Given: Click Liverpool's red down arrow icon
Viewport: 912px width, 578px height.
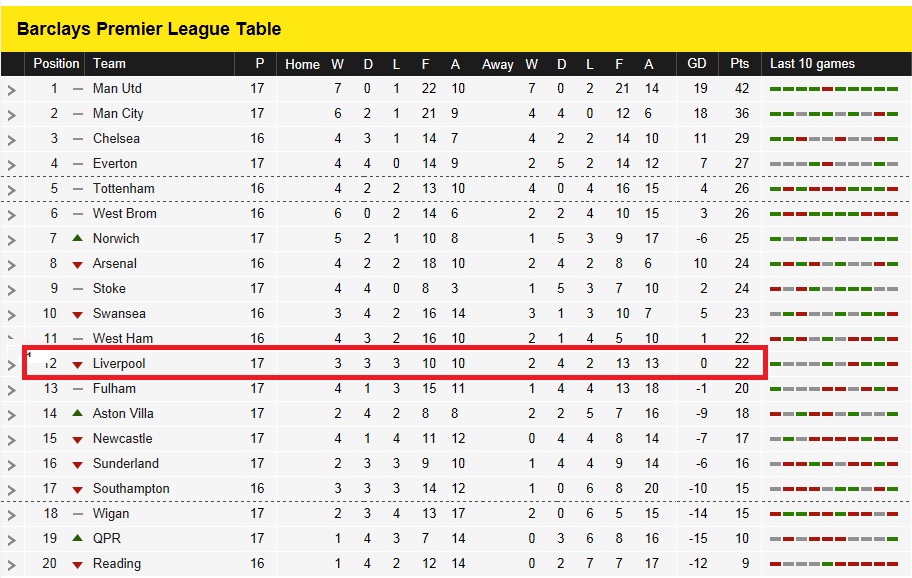Looking at the screenshot, I should 77,365.
